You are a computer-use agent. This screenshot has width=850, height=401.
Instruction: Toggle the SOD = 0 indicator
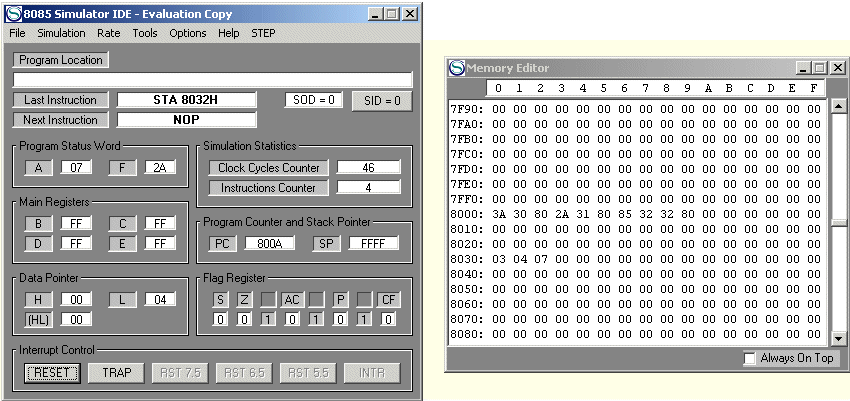[314, 100]
